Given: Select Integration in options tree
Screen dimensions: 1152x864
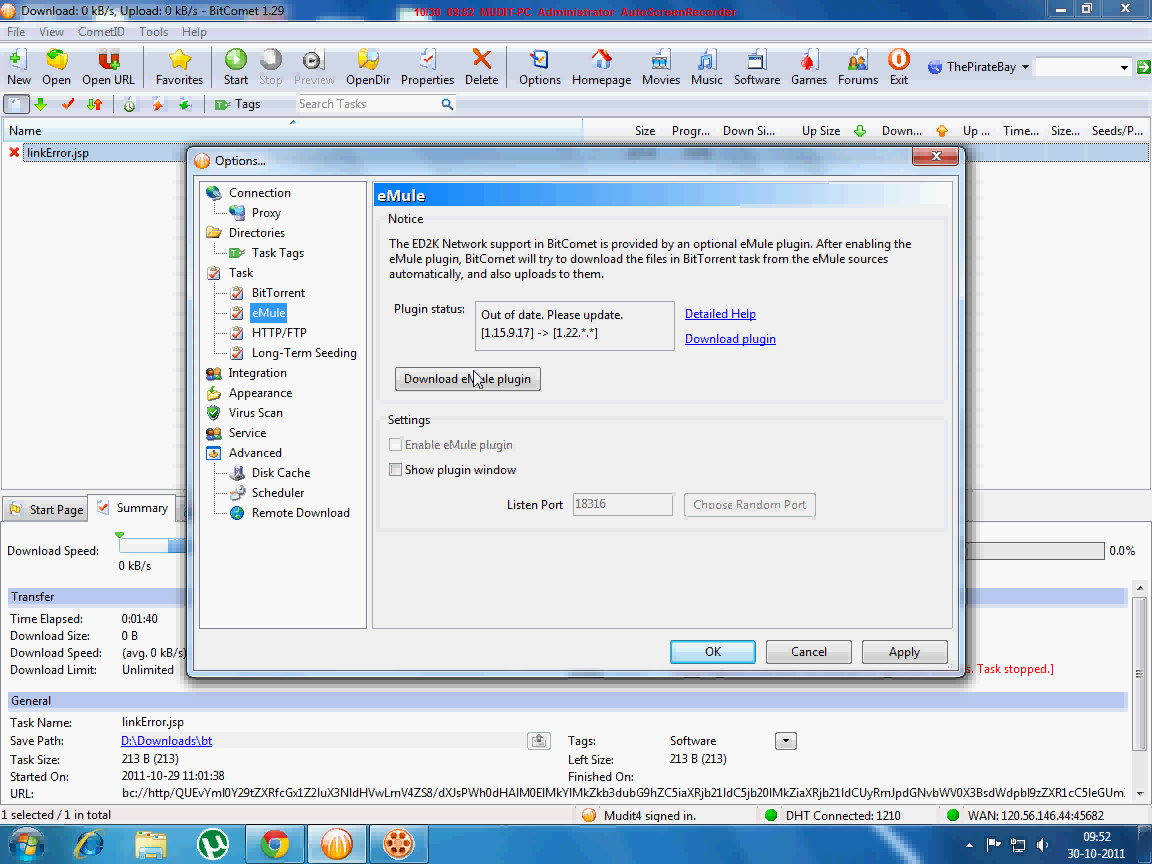Looking at the screenshot, I should [x=257, y=372].
